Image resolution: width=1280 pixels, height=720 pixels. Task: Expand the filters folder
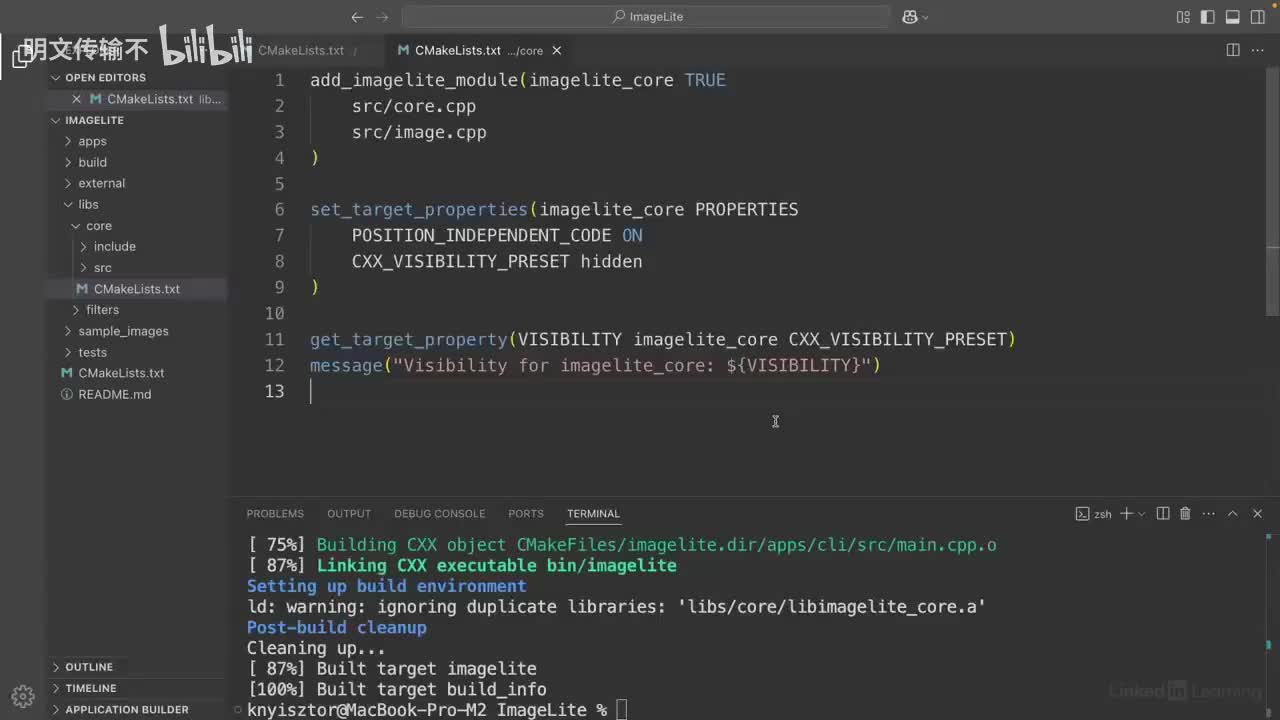click(x=102, y=310)
